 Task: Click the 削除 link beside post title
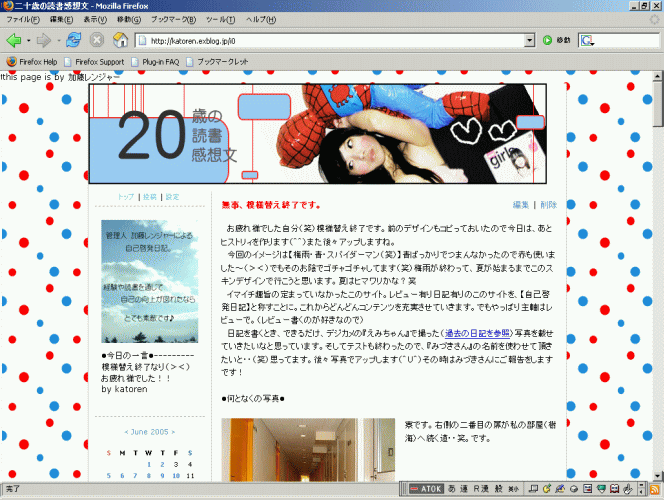point(548,205)
